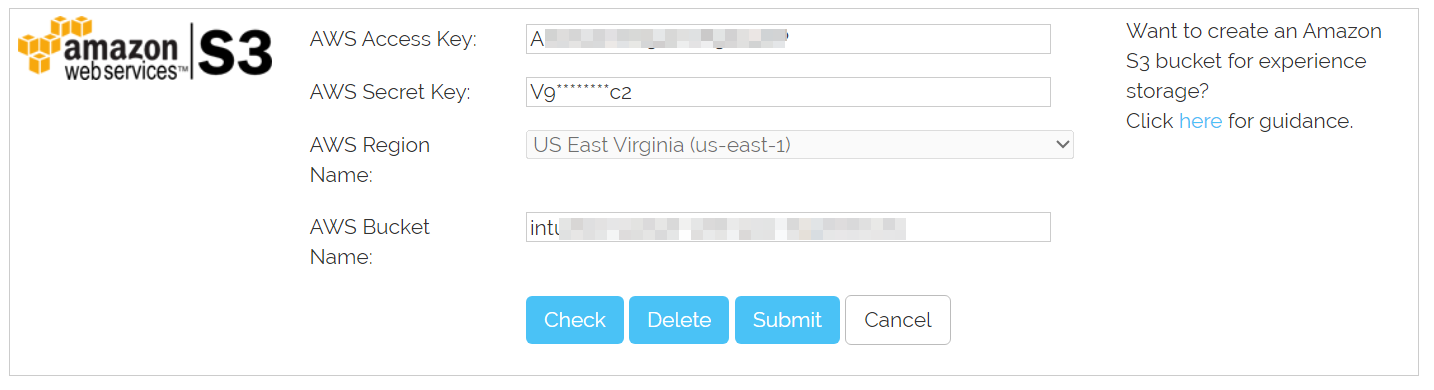Select the masked V9********c2 secret value
Viewport: 1434px width, 390px height.
582,93
